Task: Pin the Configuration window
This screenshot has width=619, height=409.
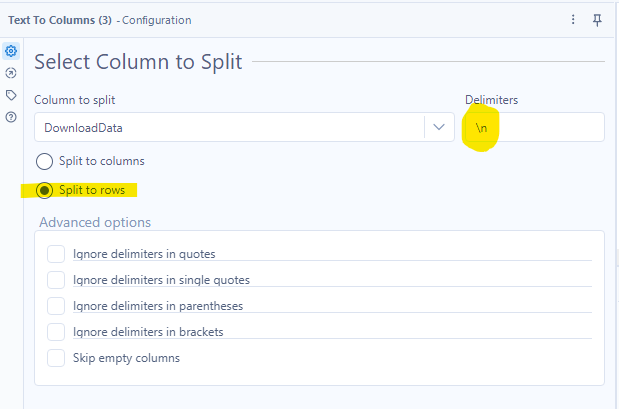Action: pos(598,20)
